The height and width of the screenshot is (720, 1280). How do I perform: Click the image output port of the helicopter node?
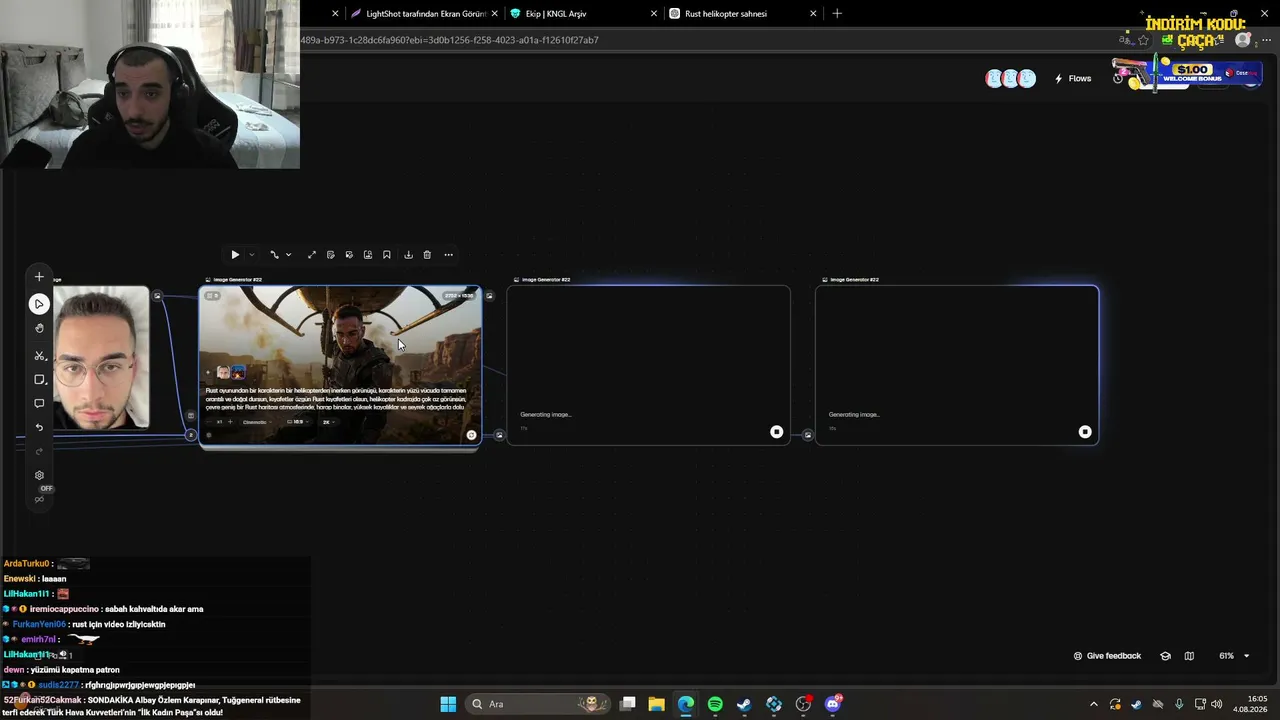(489, 296)
